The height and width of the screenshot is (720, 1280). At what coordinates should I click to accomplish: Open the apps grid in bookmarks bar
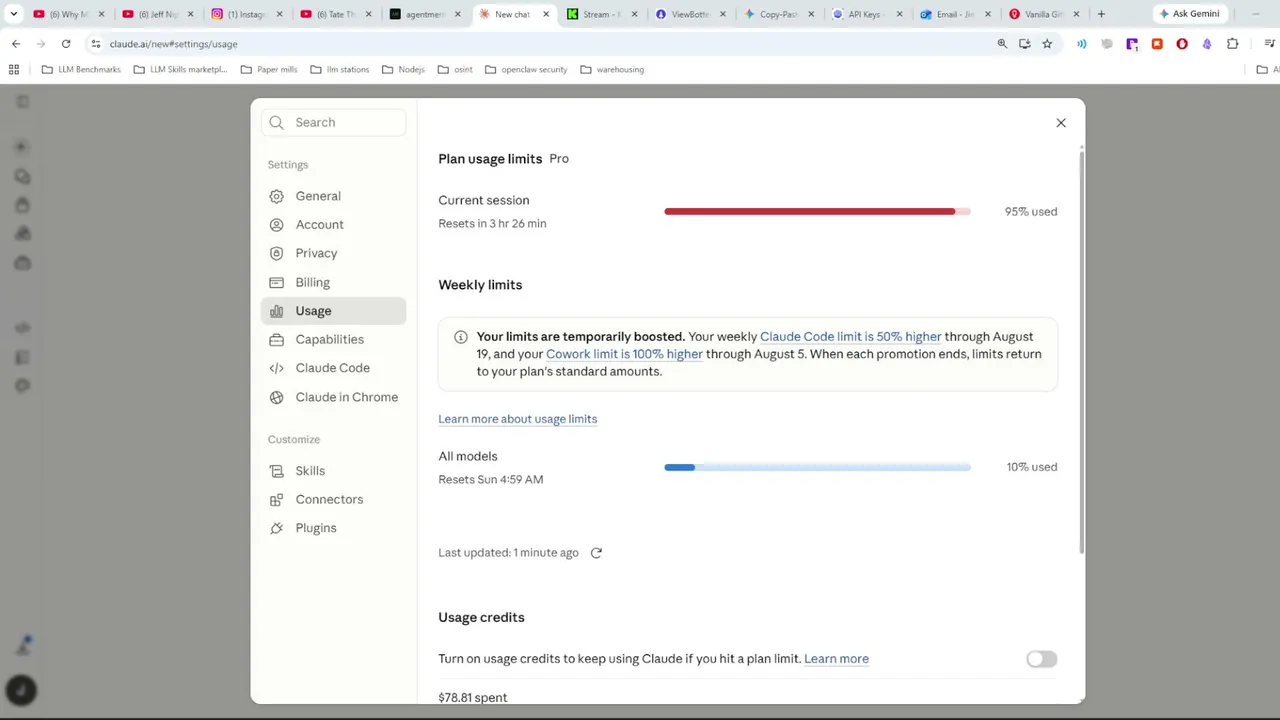tap(14, 70)
